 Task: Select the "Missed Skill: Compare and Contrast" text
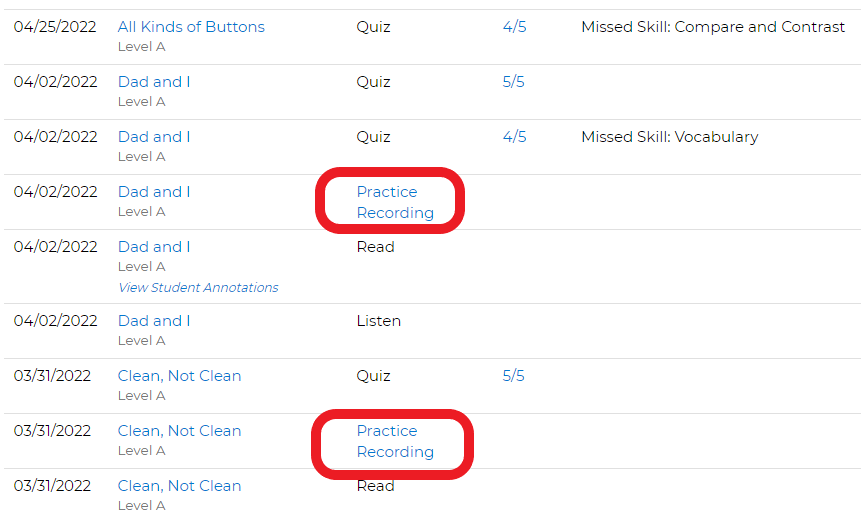(x=713, y=27)
